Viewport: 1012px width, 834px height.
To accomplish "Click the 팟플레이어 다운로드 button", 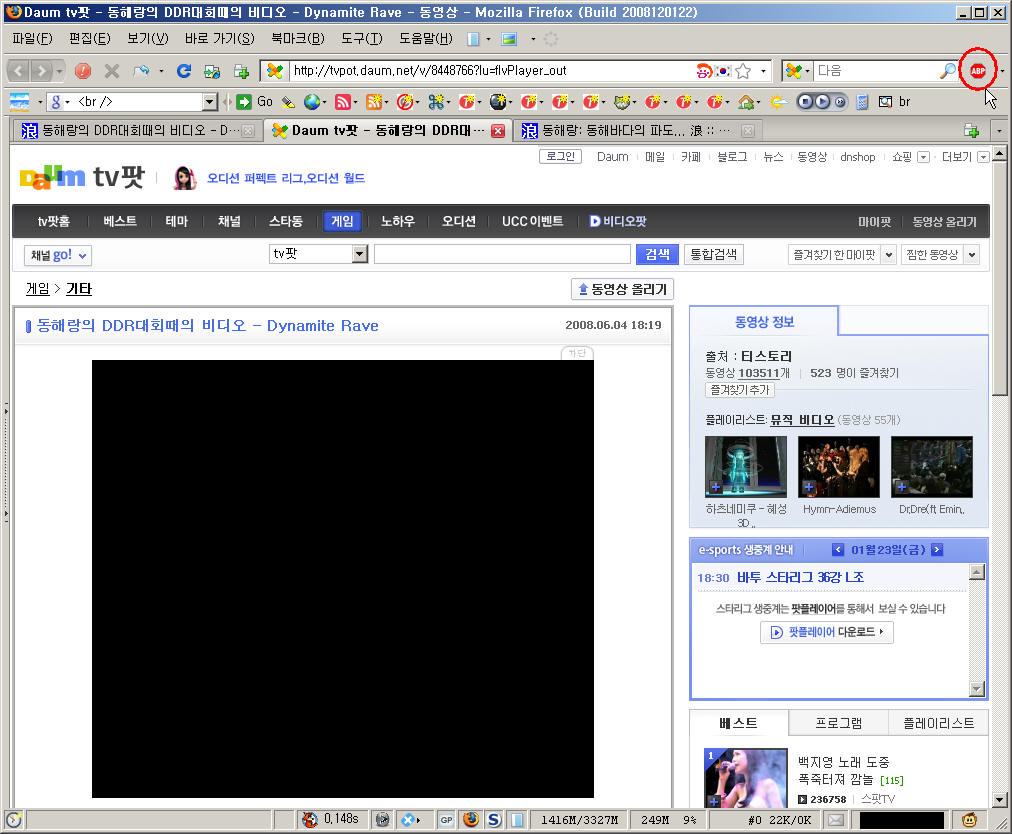I will coord(827,632).
